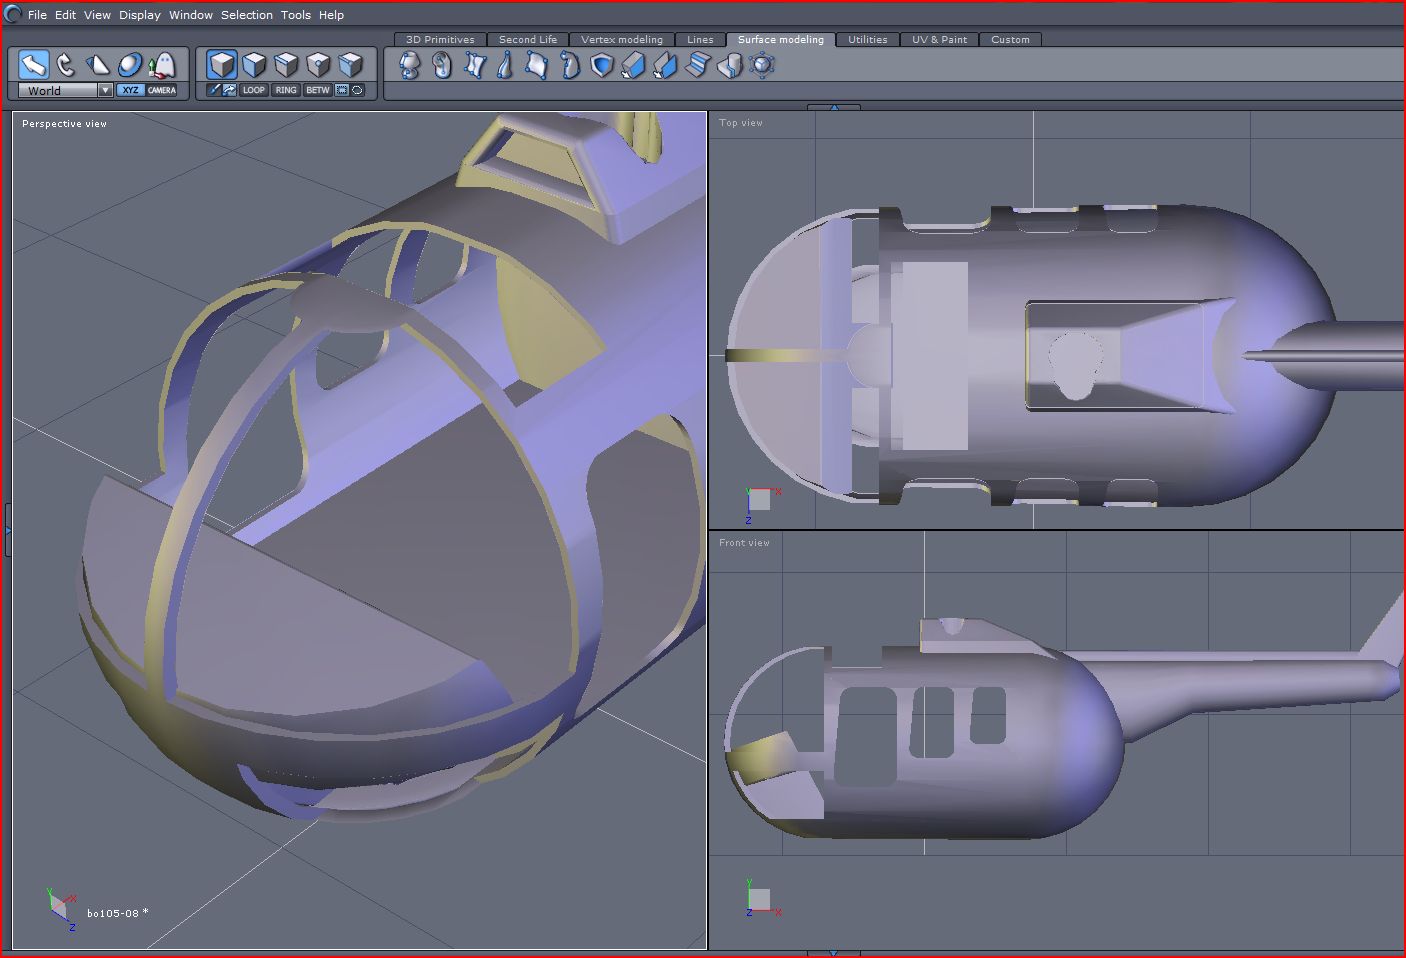Open the Front view label menu

pyautogui.click(x=745, y=543)
